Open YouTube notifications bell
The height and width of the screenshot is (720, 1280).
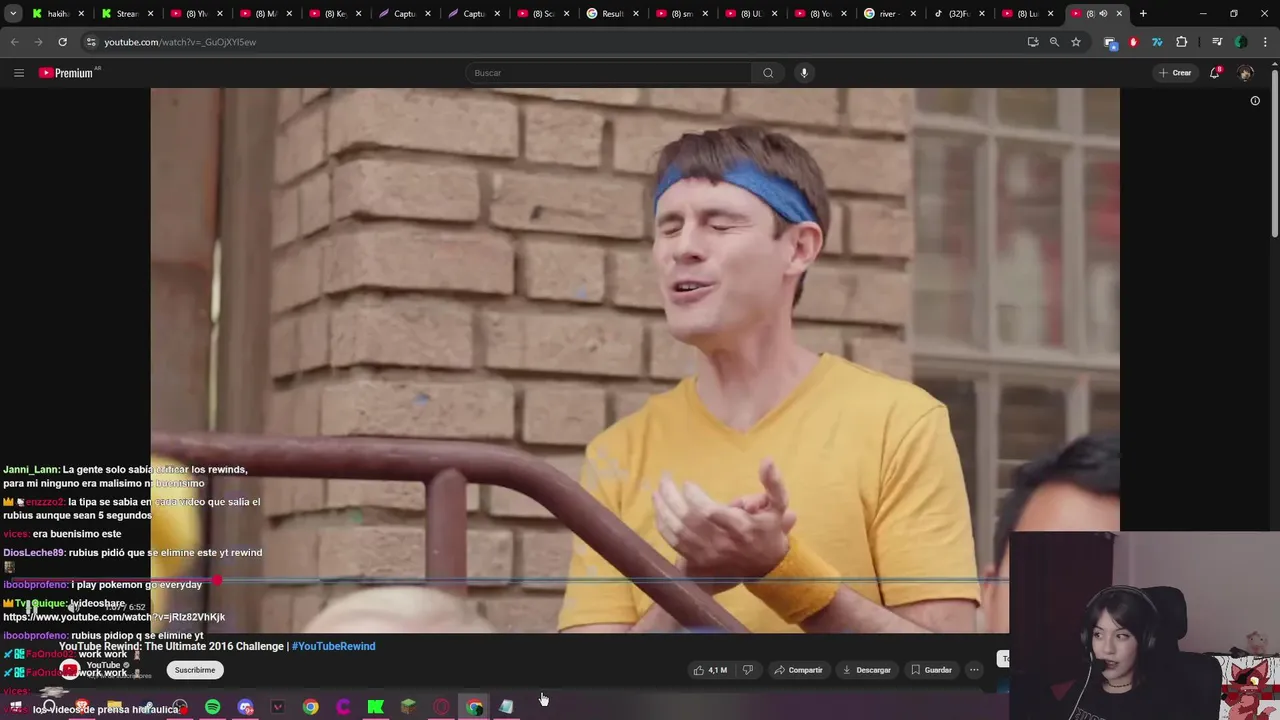(x=1215, y=73)
